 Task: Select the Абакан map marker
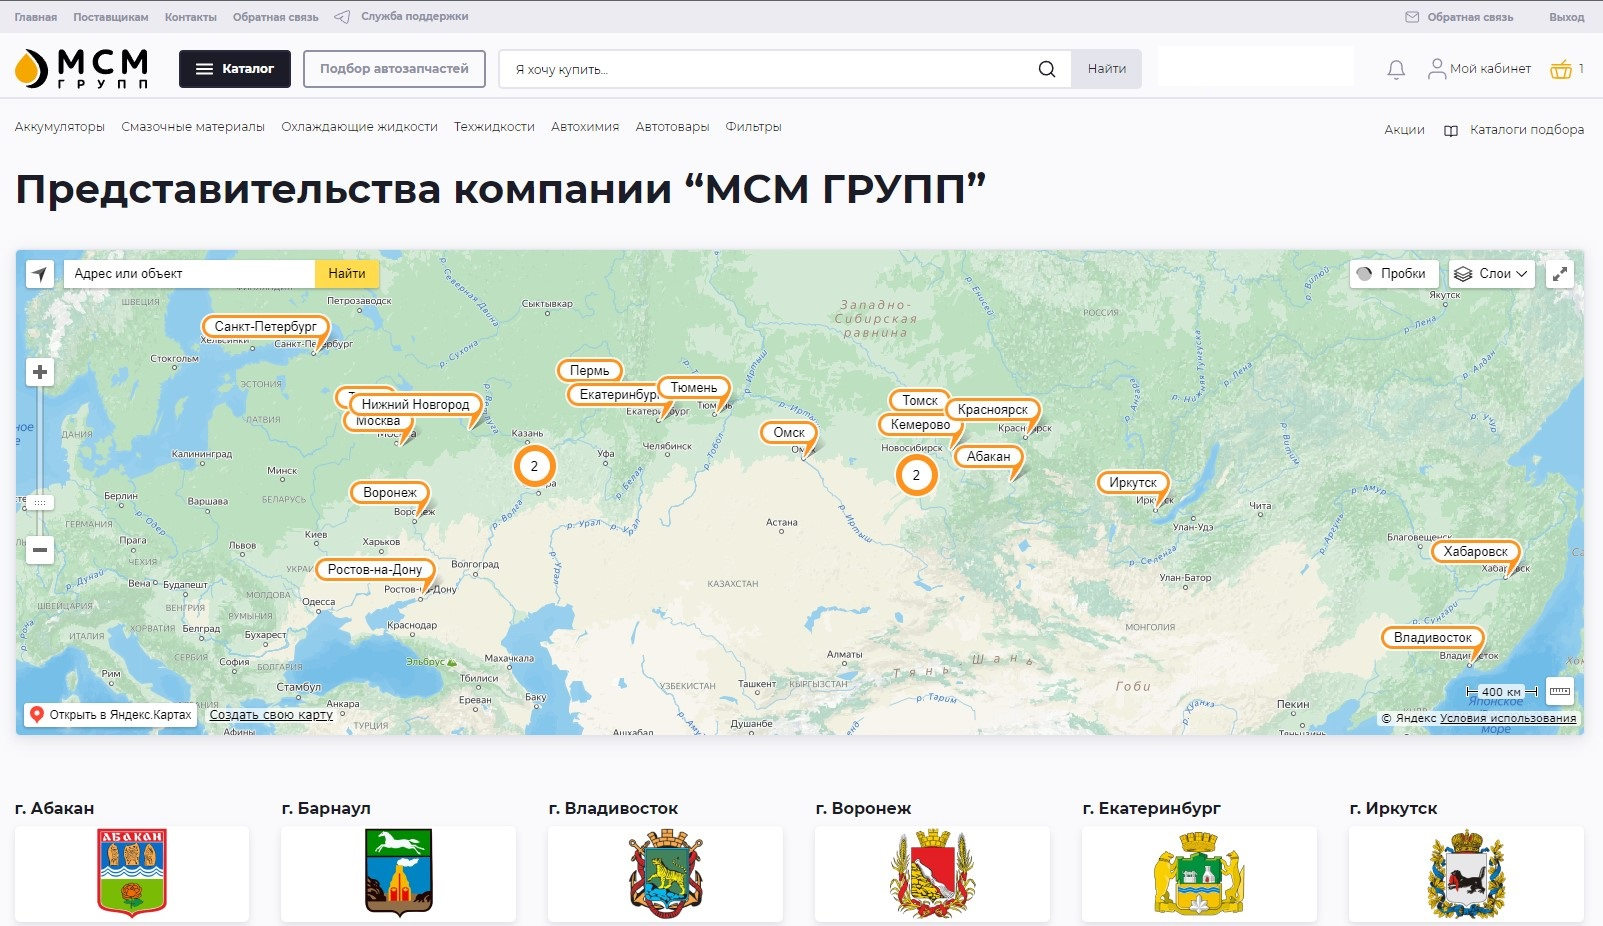989,456
